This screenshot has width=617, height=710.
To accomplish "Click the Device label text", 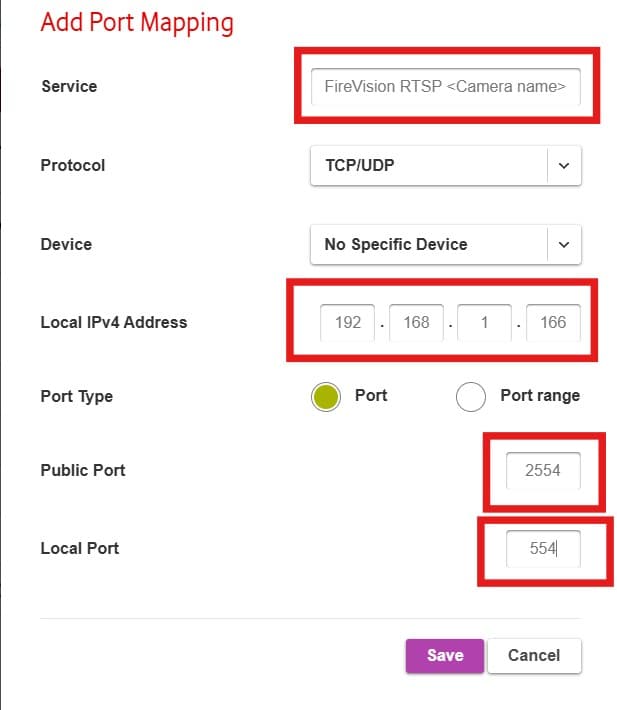I will pos(65,244).
